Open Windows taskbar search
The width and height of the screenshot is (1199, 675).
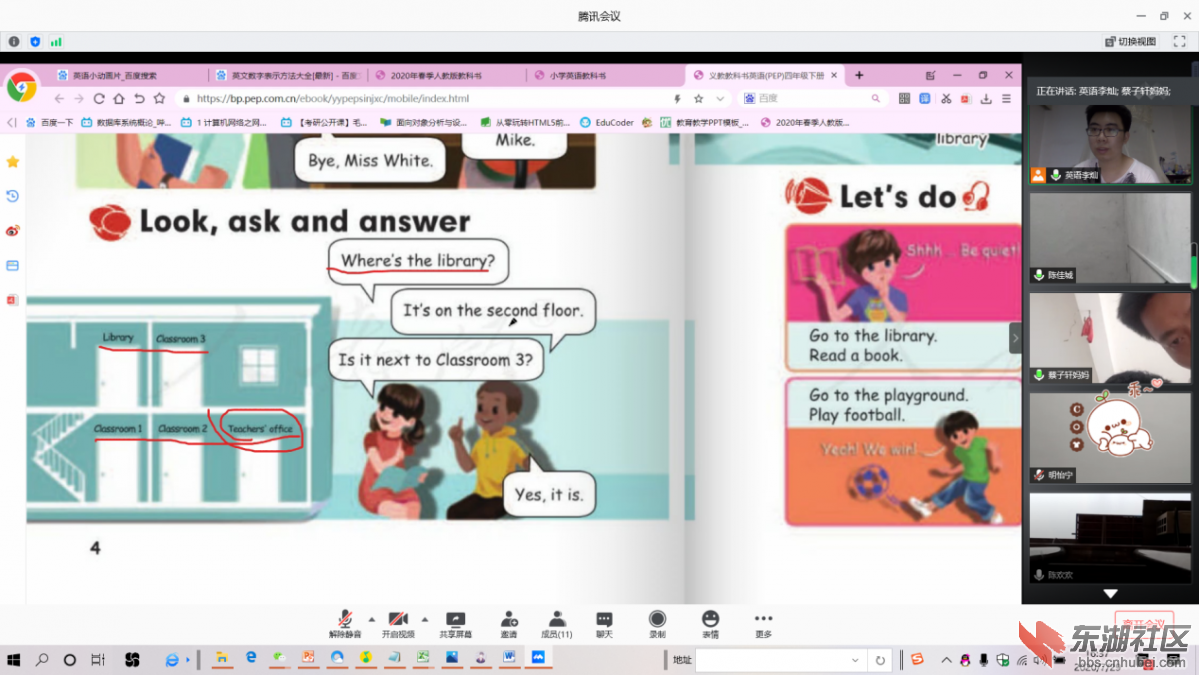click(42, 659)
